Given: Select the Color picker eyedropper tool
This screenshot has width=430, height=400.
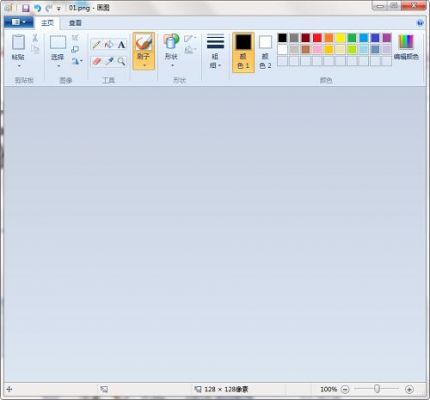Looking at the screenshot, I should point(109,61).
